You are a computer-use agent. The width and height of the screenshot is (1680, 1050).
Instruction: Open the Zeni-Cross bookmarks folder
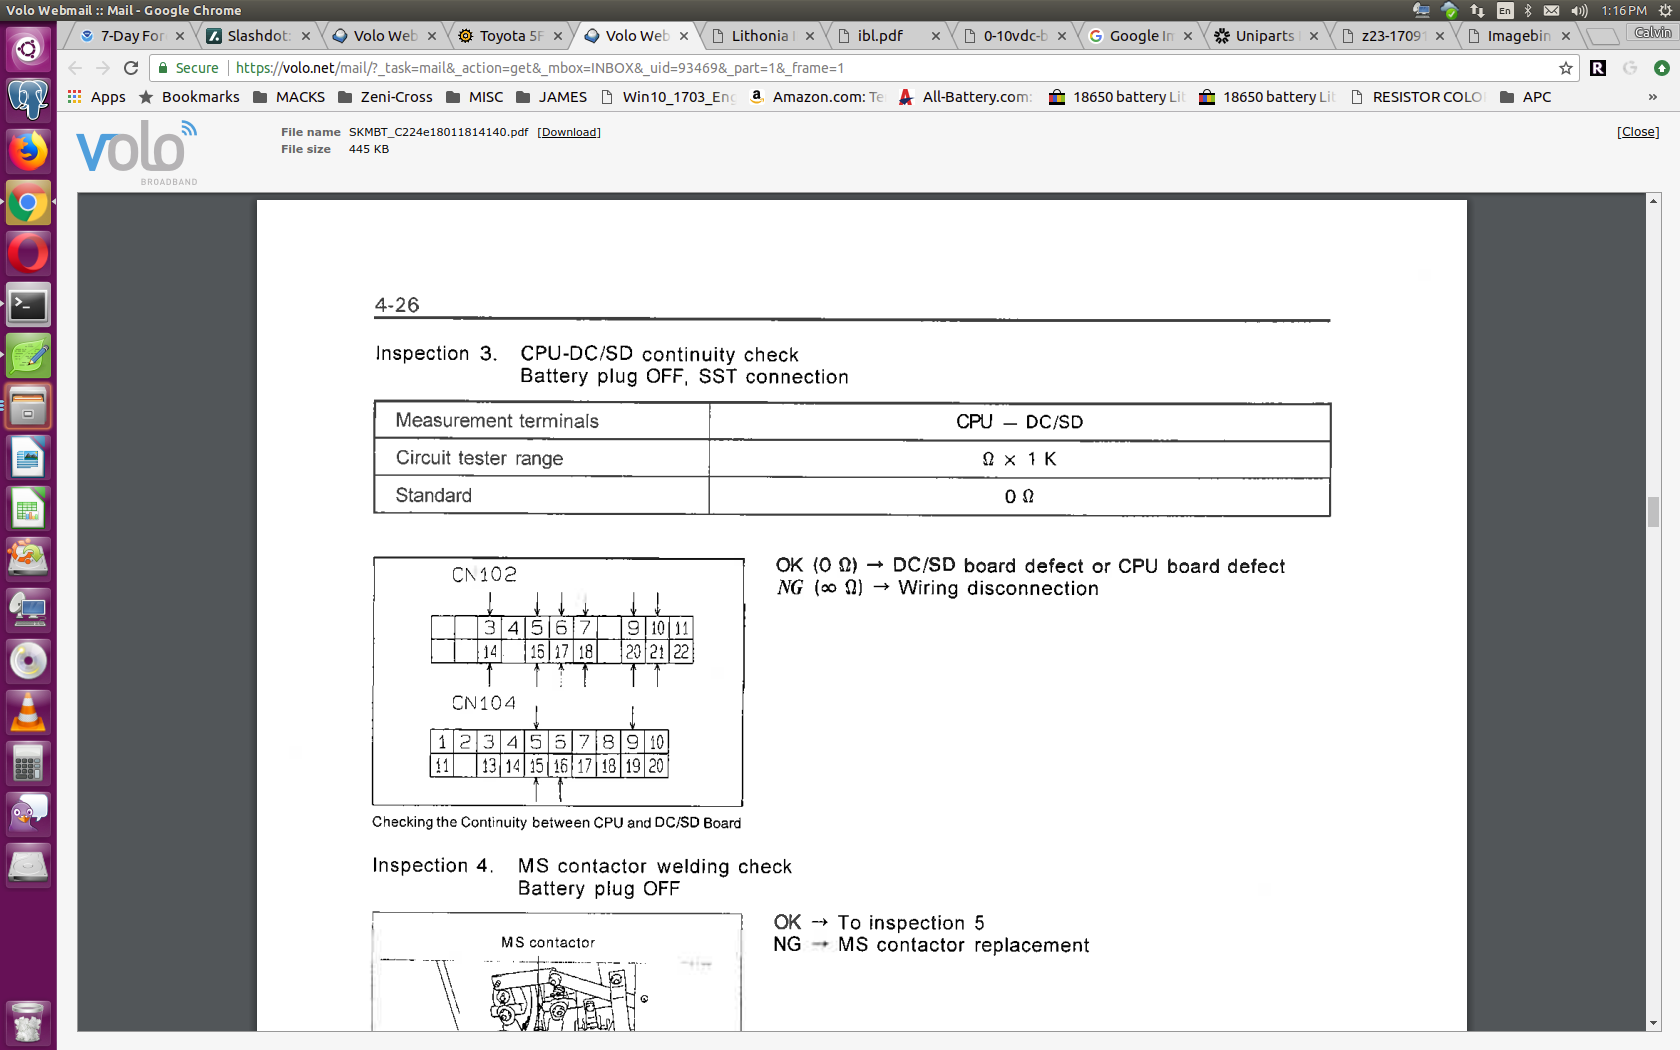(x=386, y=97)
